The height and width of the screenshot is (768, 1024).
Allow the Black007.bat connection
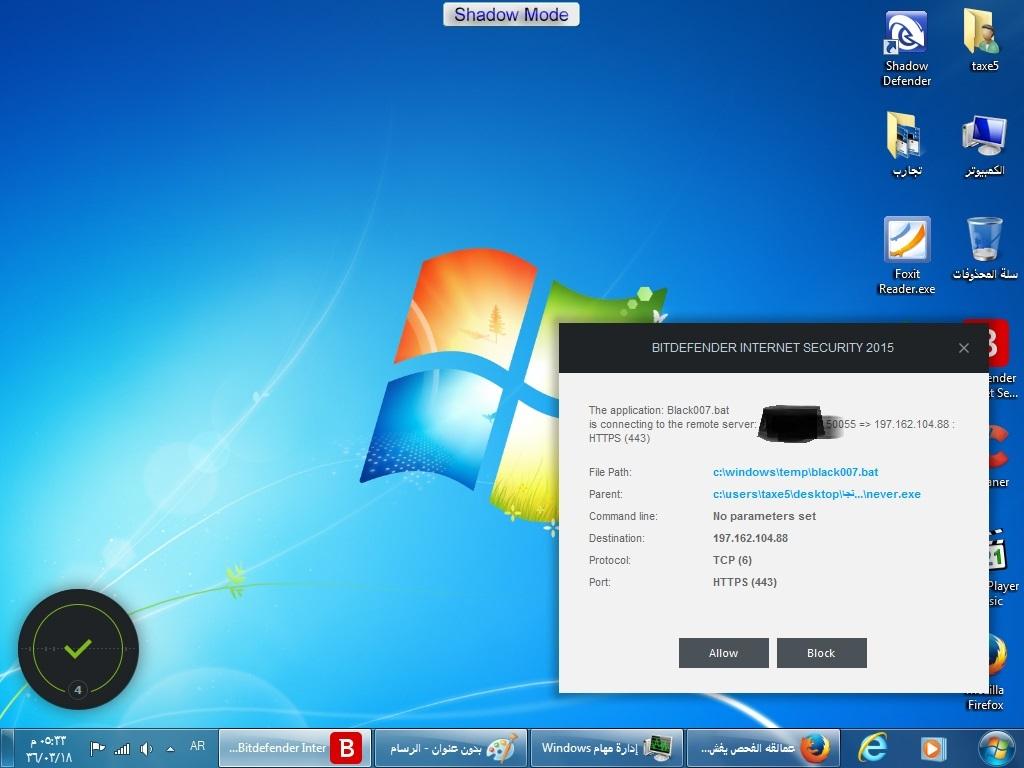click(x=724, y=653)
